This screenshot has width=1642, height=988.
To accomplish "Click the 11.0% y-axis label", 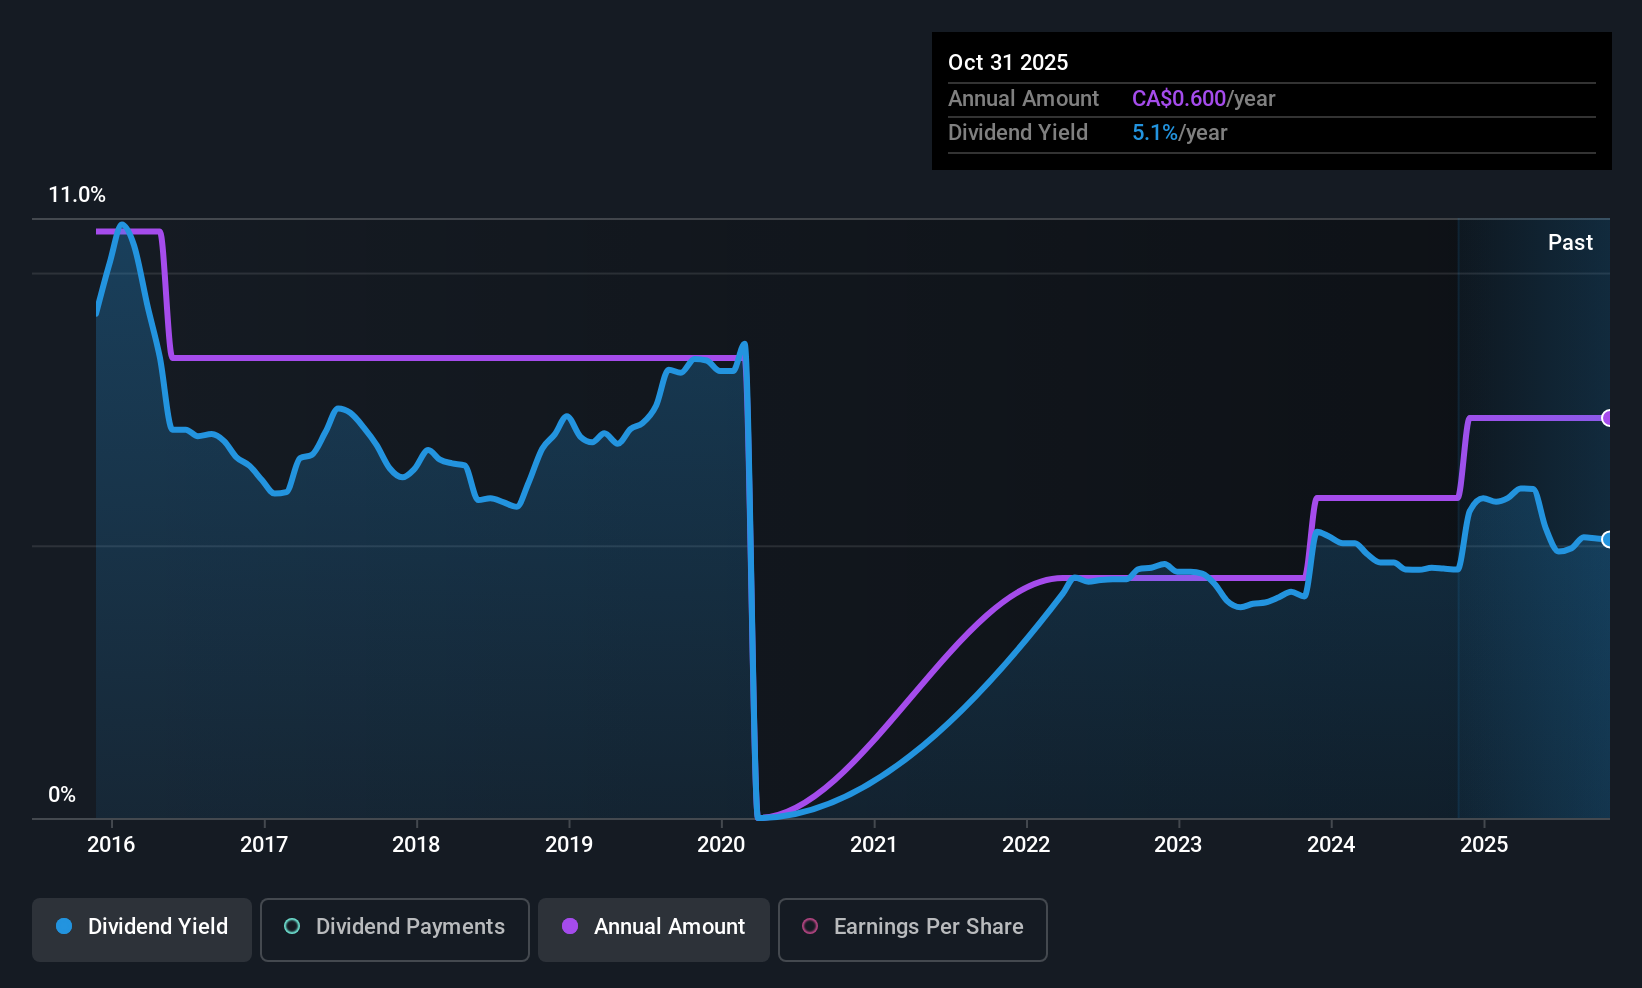I will [77, 195].
